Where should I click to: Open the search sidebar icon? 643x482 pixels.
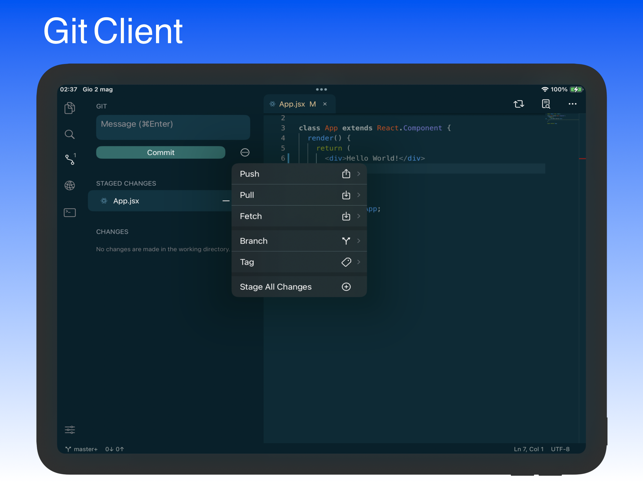pos(70,134)
